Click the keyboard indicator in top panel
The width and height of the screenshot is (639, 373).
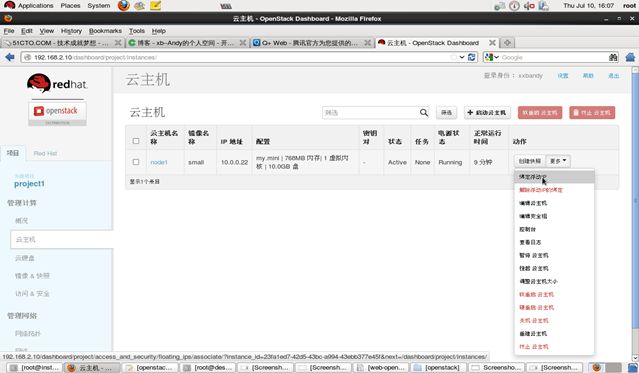(226, 6)
